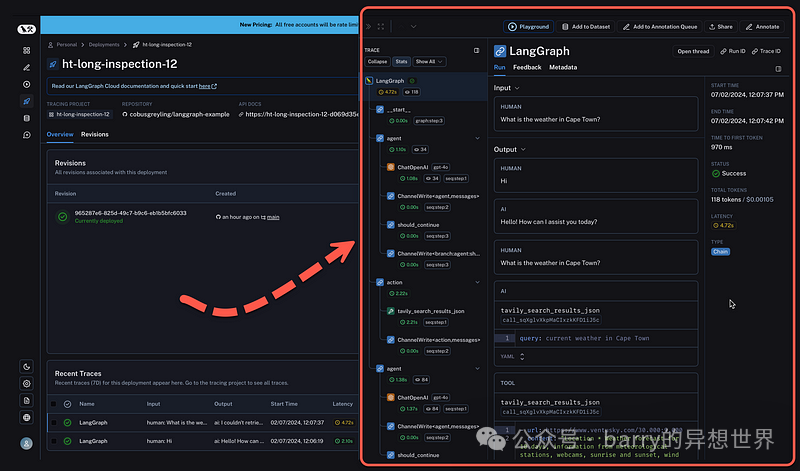Toggle the Stats button in trace tree
This screenshot has width=800, height=471.
pyautogui.click(x=402, y=62)
